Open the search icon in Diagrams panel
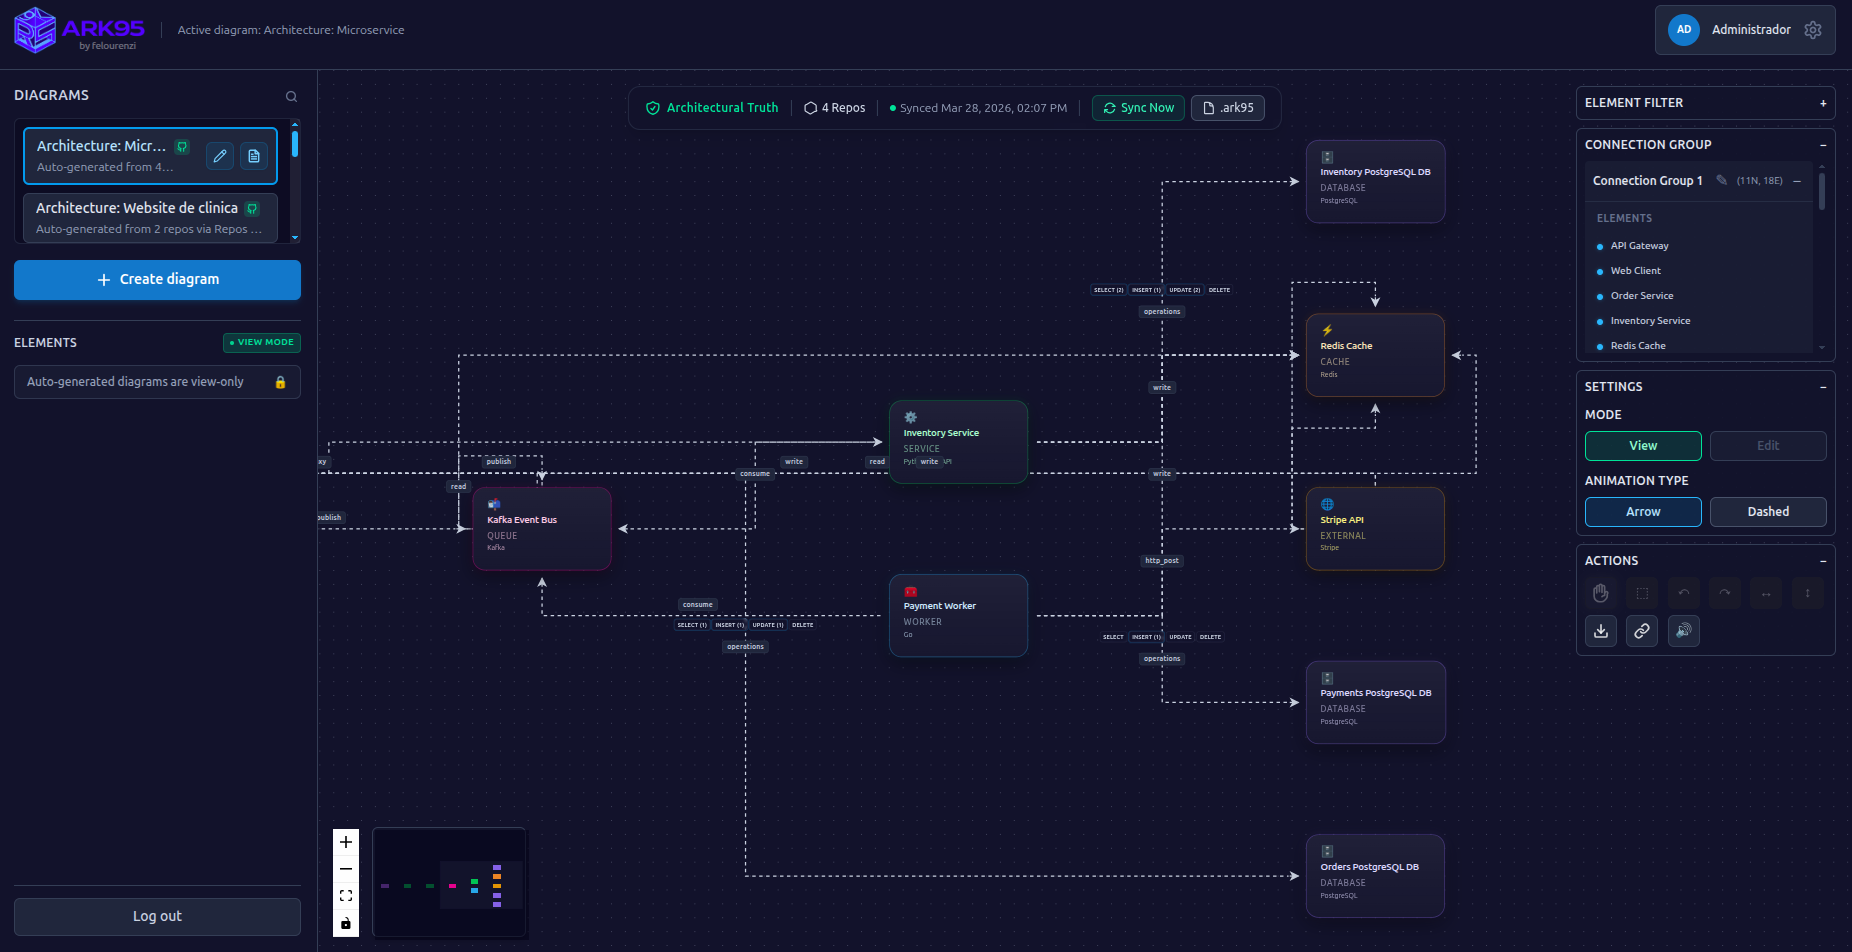Viewport: 1852px width, 952px height. 290,95
